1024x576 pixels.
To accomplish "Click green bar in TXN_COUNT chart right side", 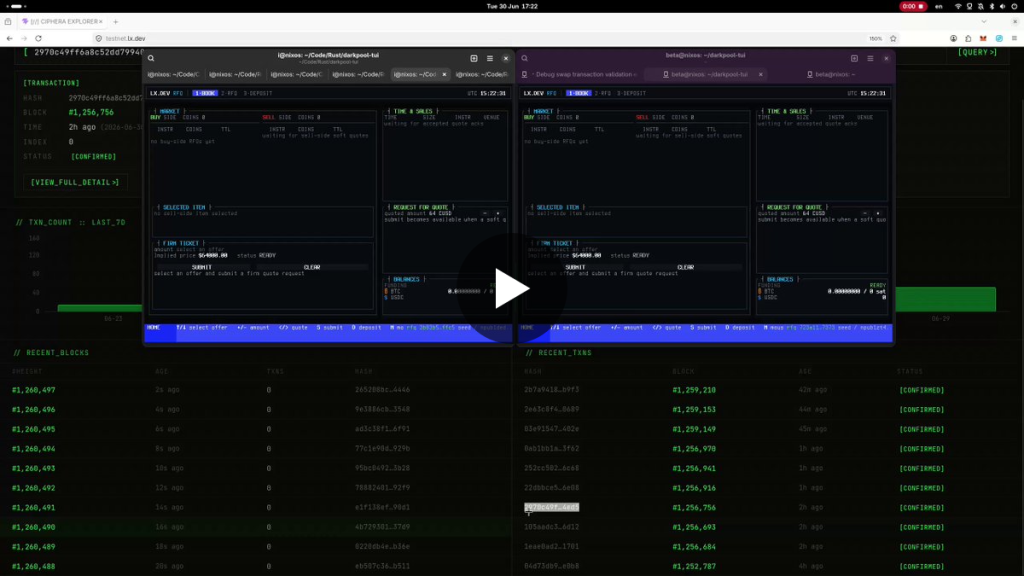I will click(945, 299).
